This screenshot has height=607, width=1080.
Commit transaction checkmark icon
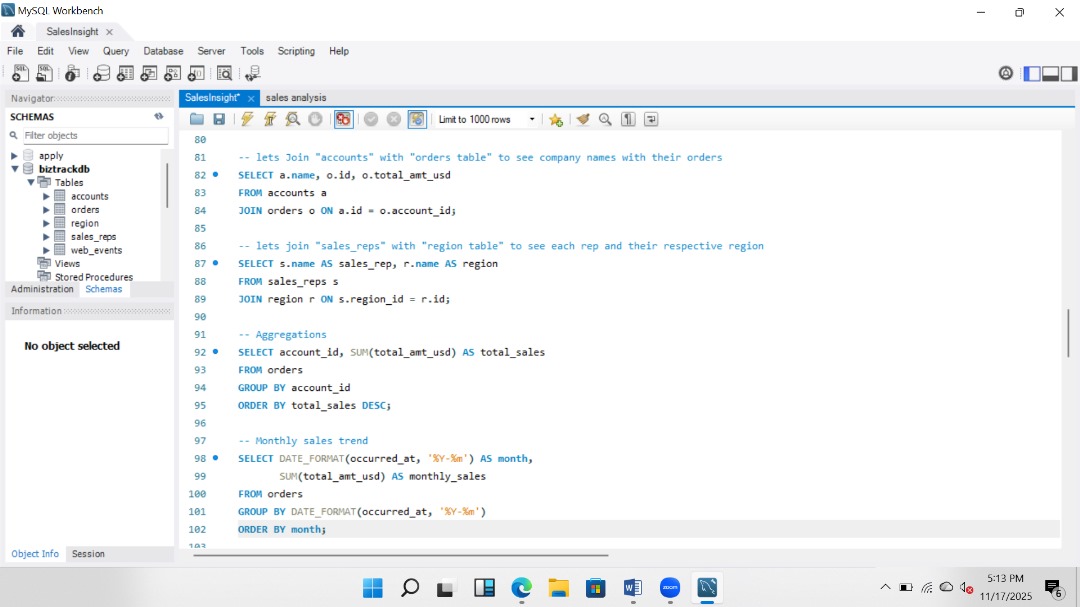click(x=371, y=119)
